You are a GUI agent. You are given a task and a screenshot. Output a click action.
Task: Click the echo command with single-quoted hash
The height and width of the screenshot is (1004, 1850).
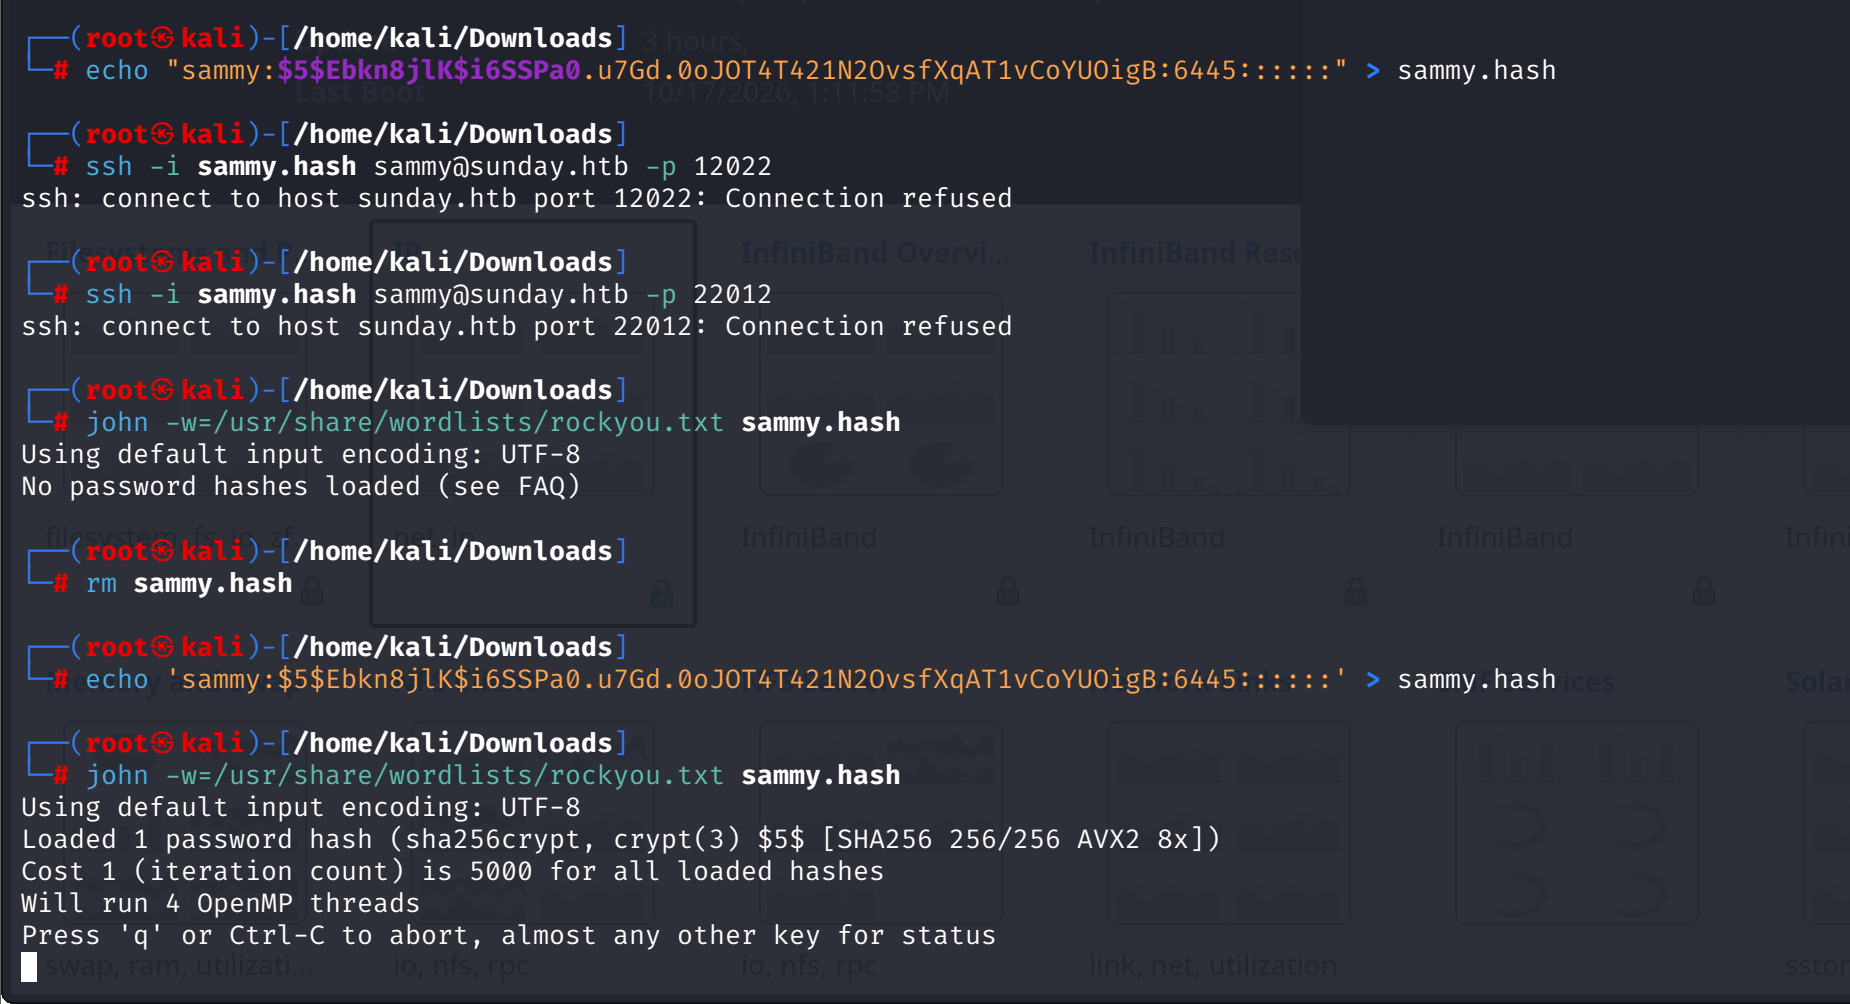tap(821, 680)
